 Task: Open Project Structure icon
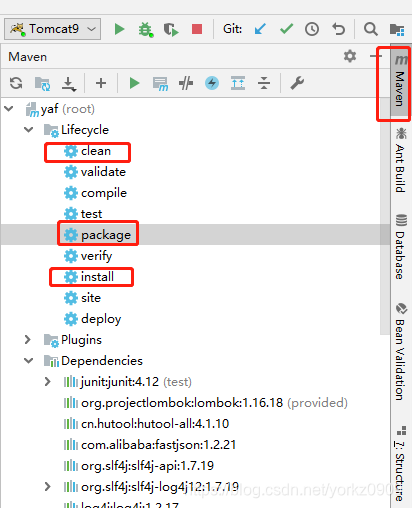coord(397,29)
